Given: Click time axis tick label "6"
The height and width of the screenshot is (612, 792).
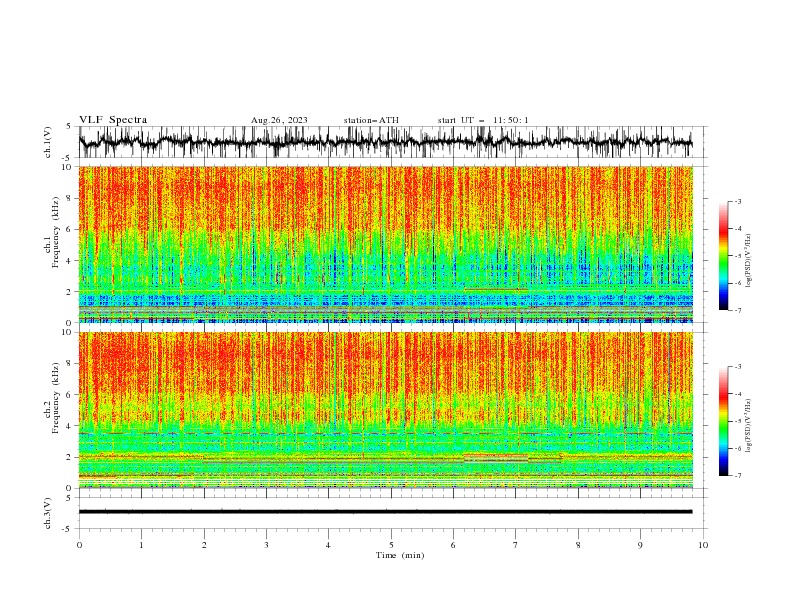Looking at the screenshot, I should click(453, 545).
